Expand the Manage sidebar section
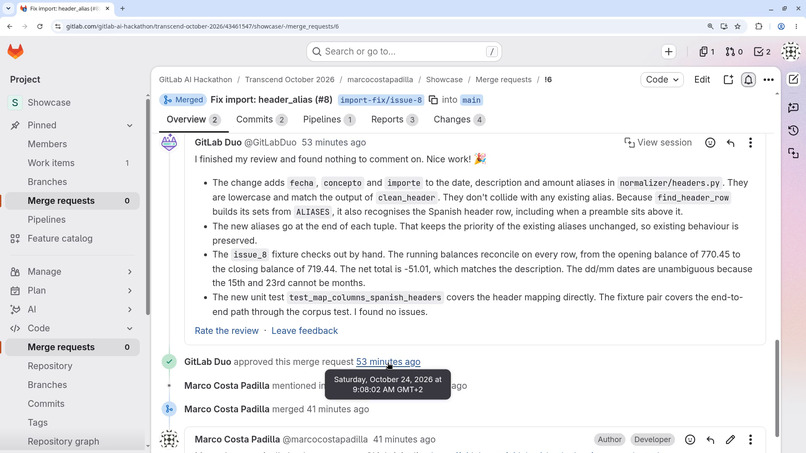The height and width of the screenshot is (453, 806). pos(130,271)
